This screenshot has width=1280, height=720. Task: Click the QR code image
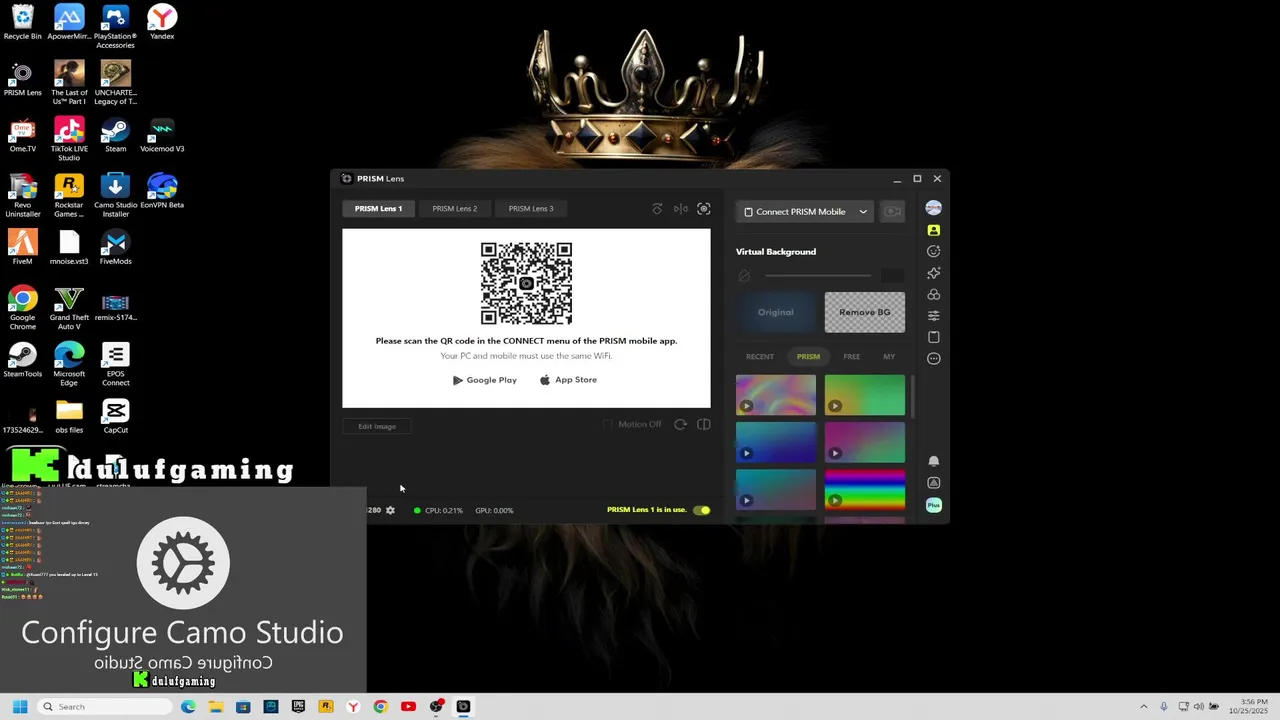(526, 283)
